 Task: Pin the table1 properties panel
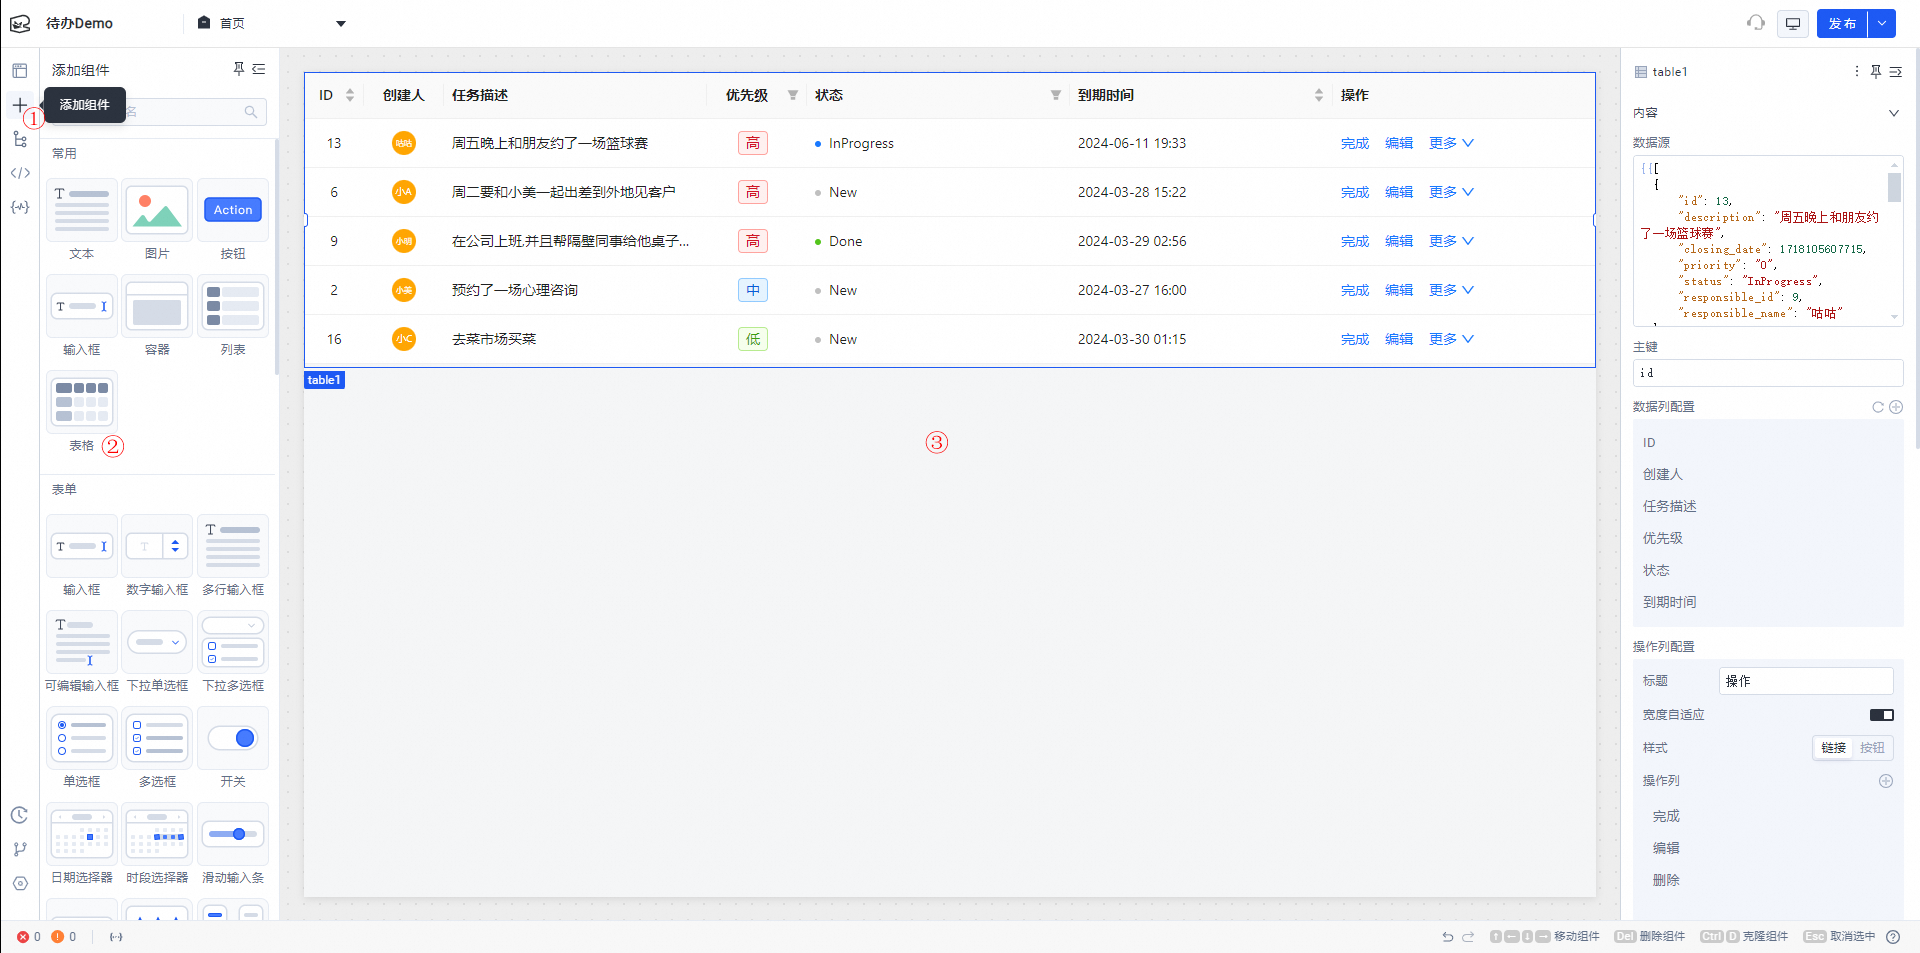[1876, 71]
